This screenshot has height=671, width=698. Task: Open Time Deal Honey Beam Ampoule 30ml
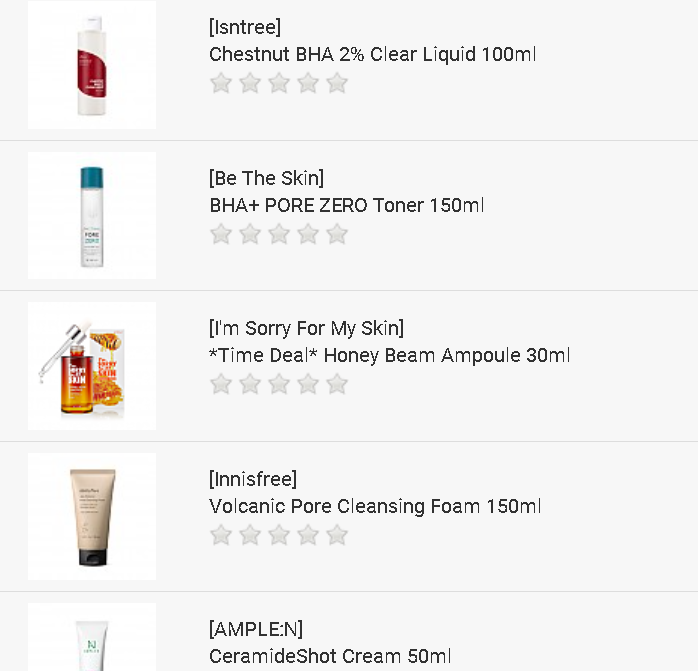389,355
